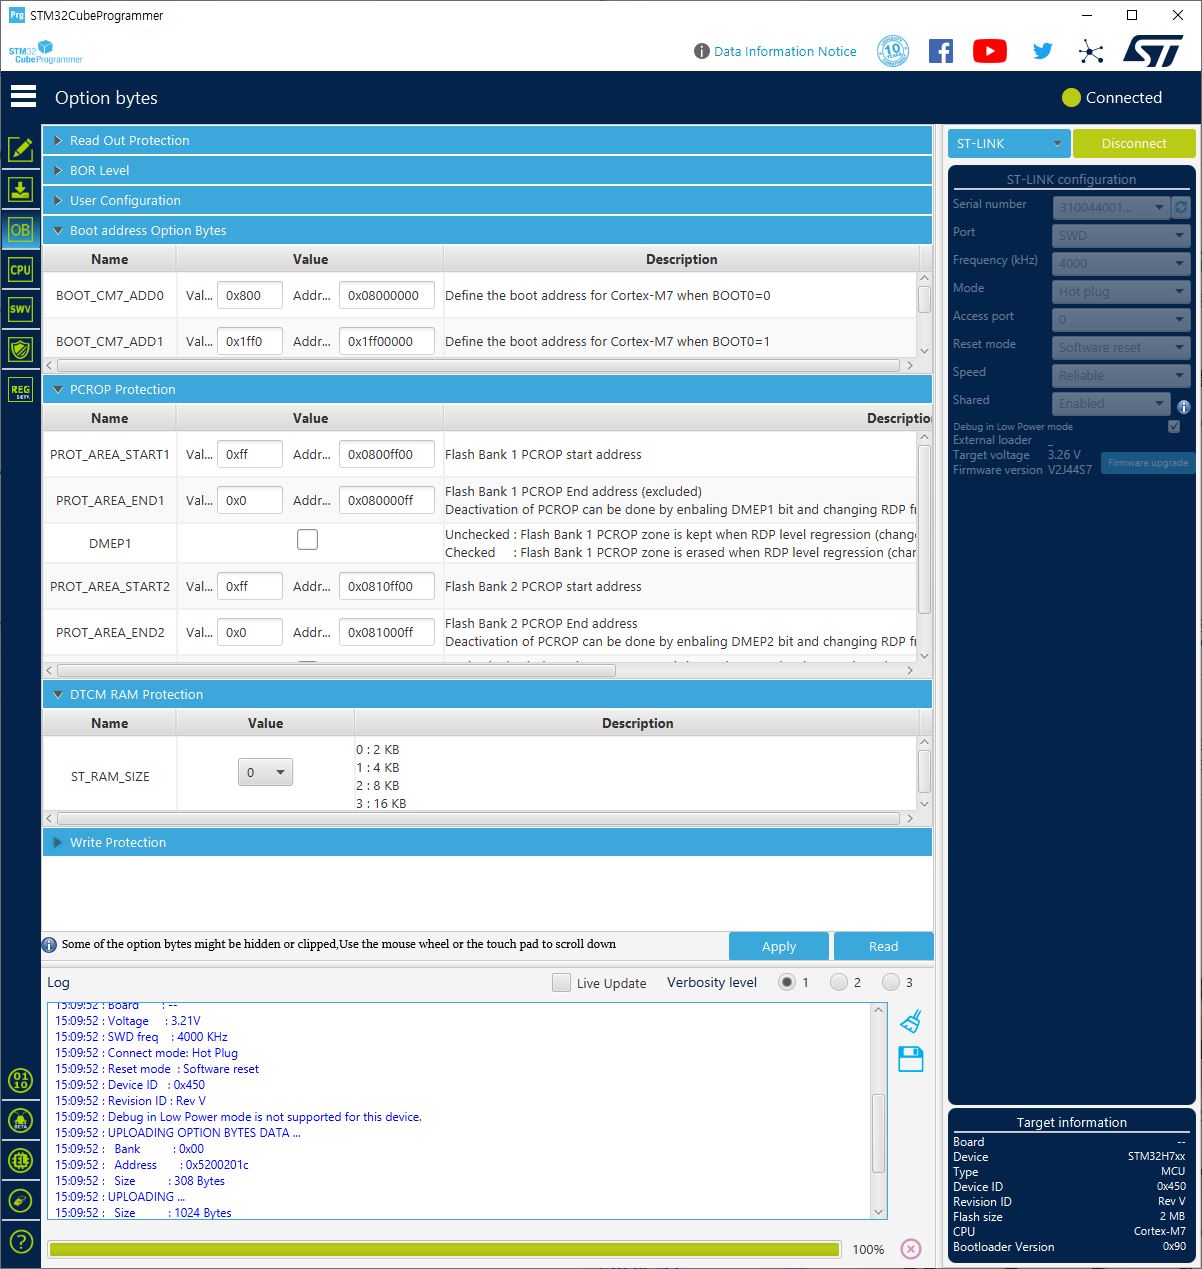Enable the DMEP1 checkbox
Image resolution: width=1202 pixels, height=1269 pixels.
pyautogui.click(x=309, y=538)
